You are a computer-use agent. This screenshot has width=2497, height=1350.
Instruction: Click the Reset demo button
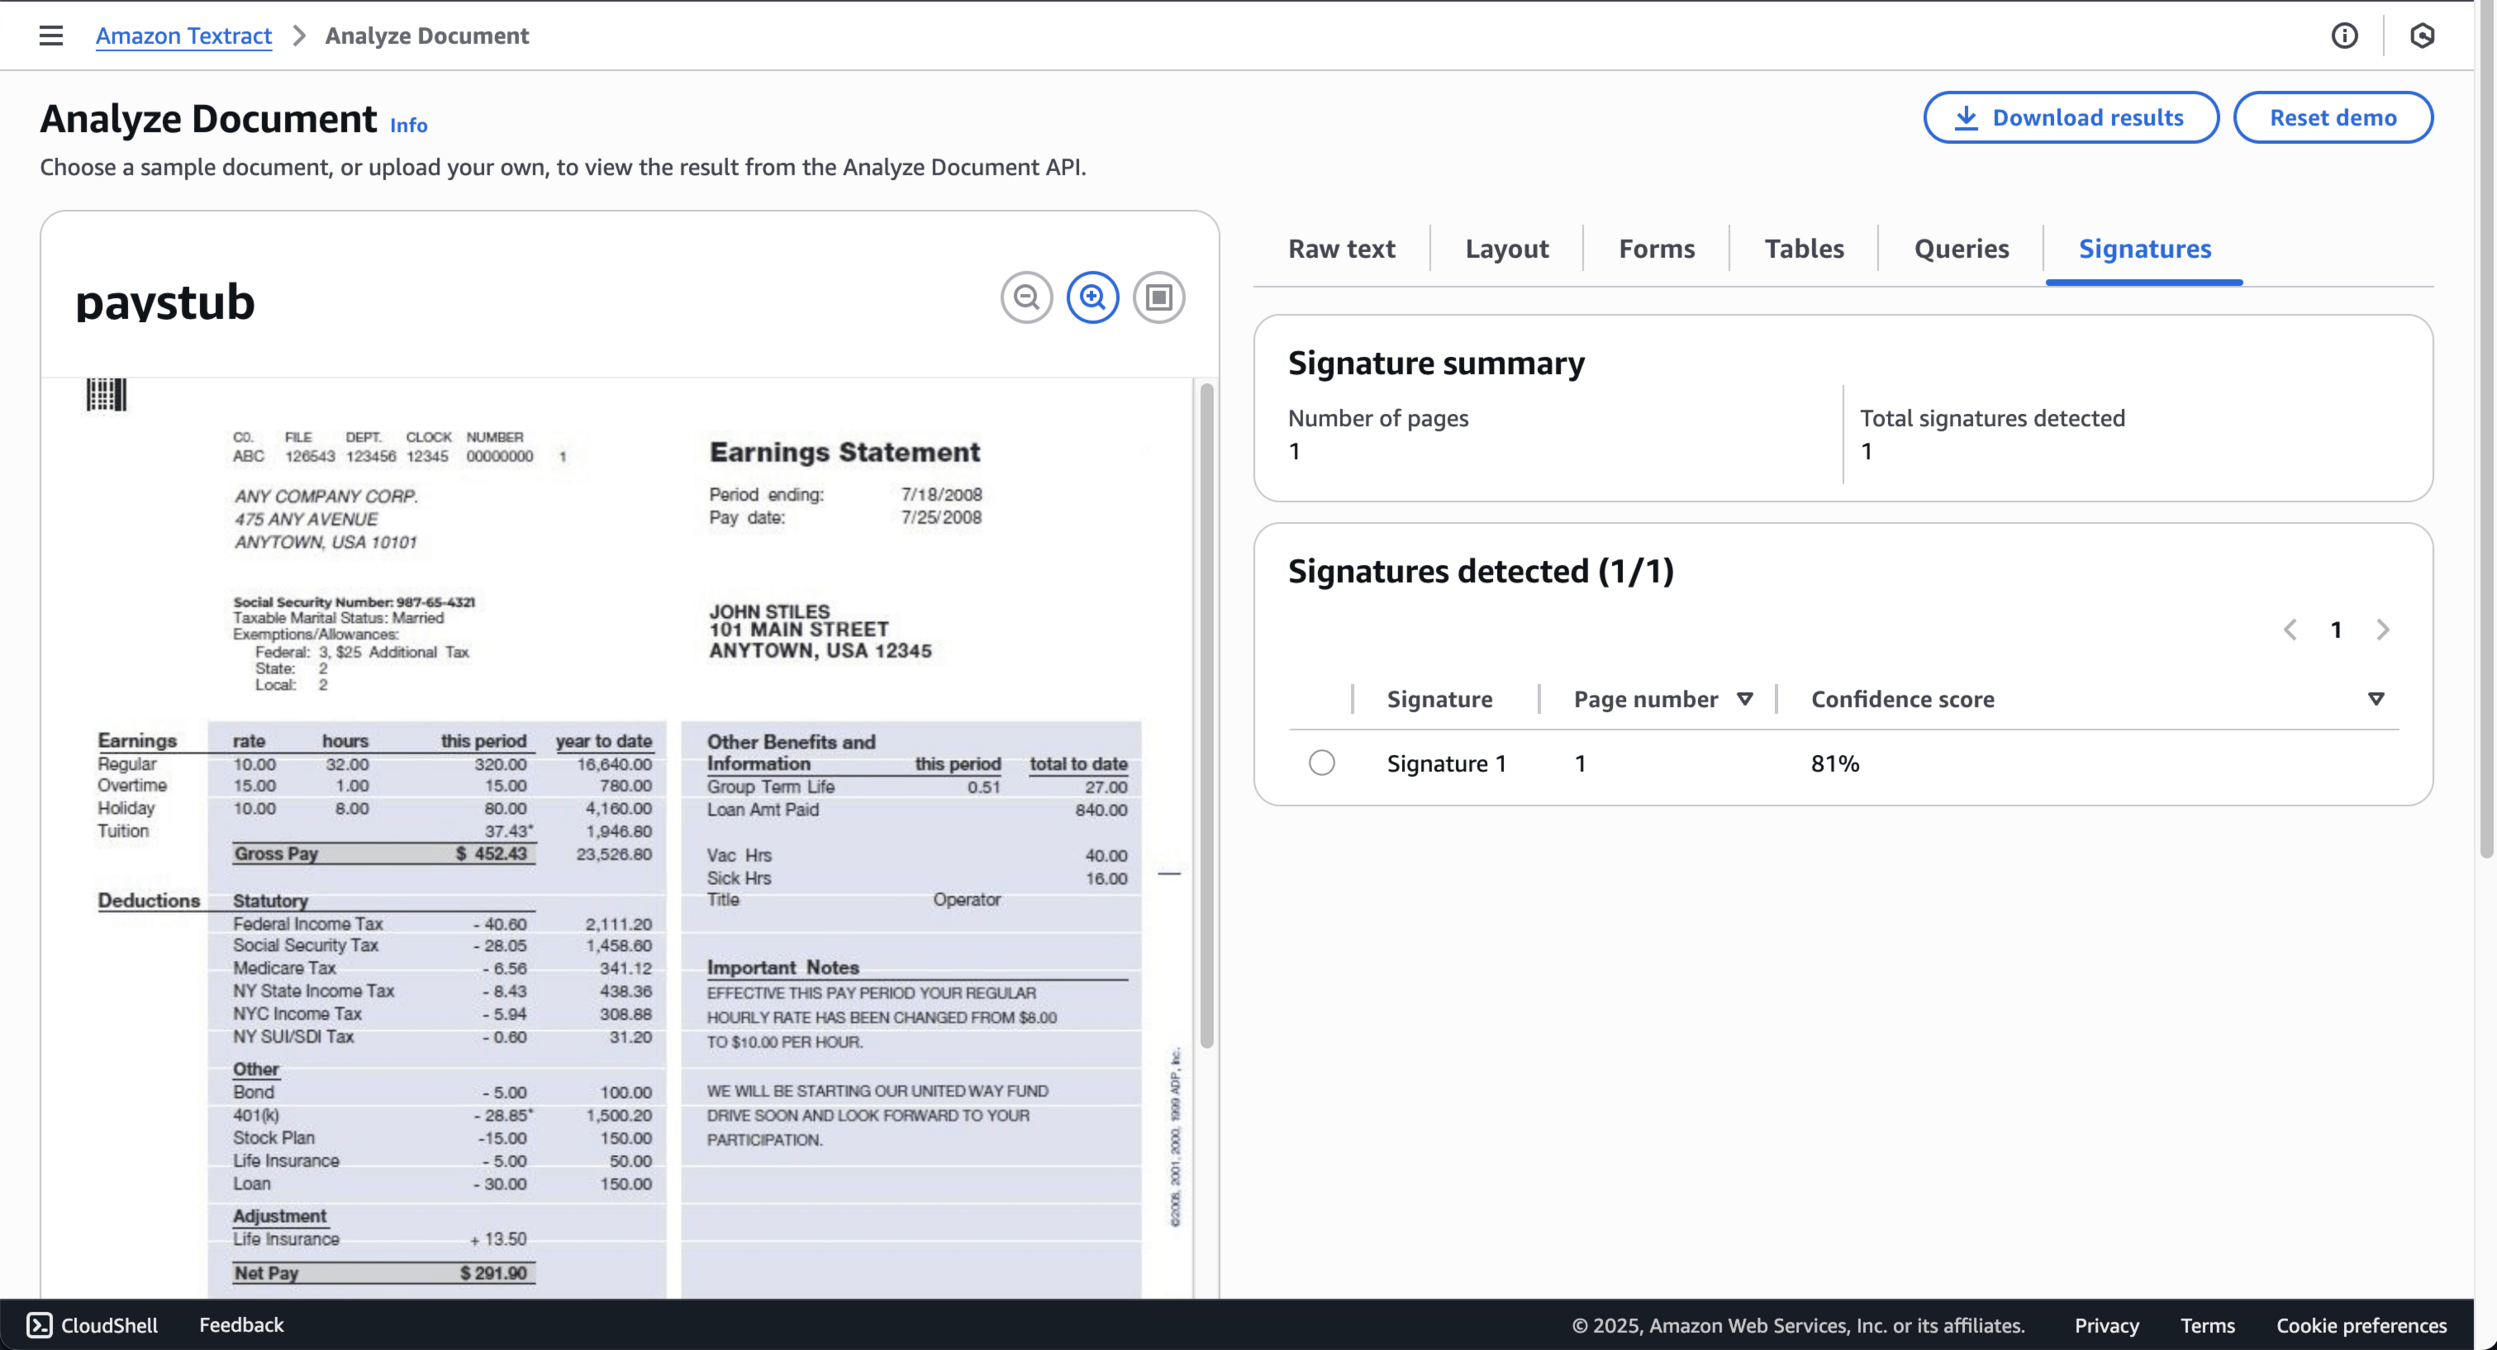pos(2332,118)
